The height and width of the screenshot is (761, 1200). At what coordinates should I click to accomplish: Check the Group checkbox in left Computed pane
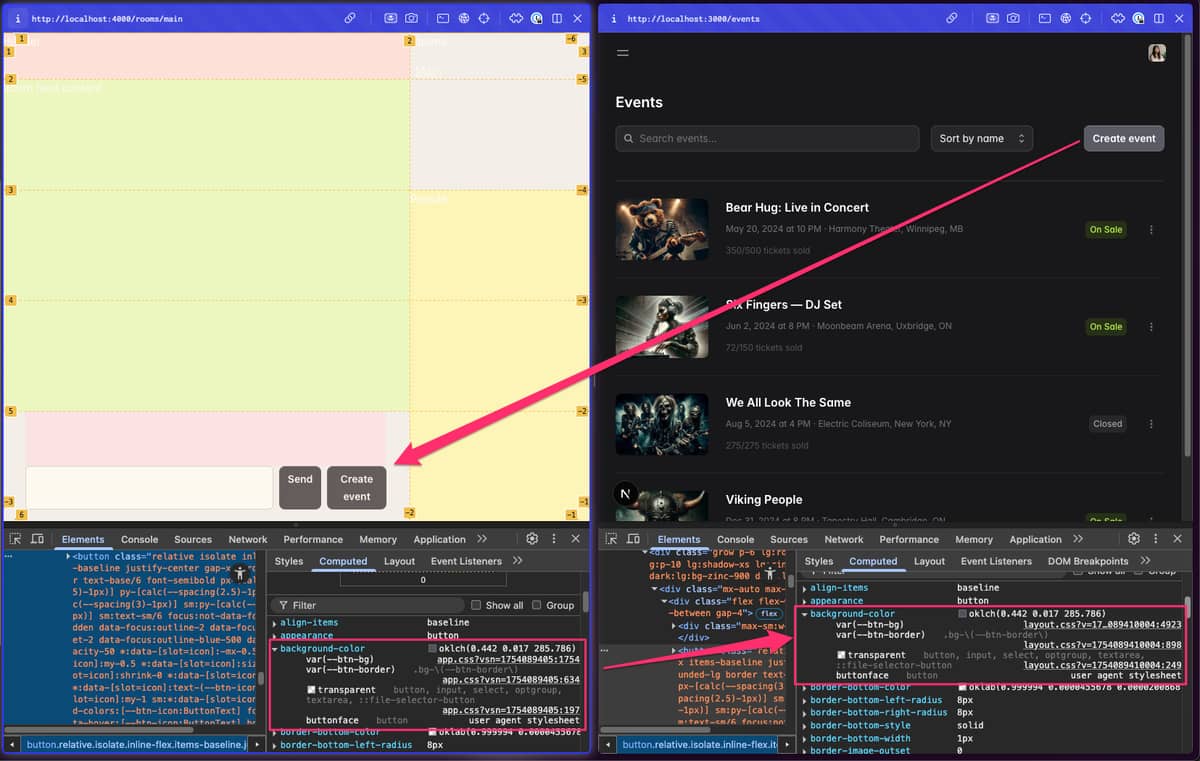(537, 605)
